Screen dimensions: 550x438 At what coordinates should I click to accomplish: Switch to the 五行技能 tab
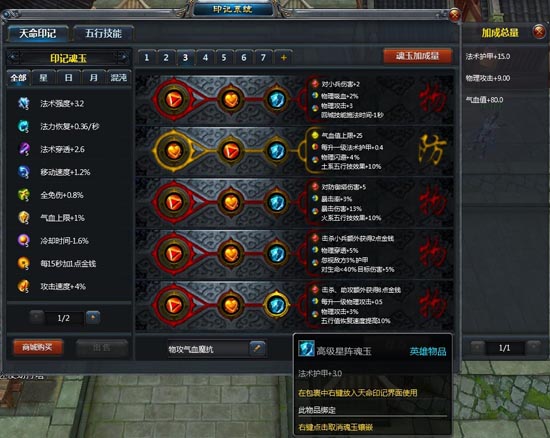103,34
